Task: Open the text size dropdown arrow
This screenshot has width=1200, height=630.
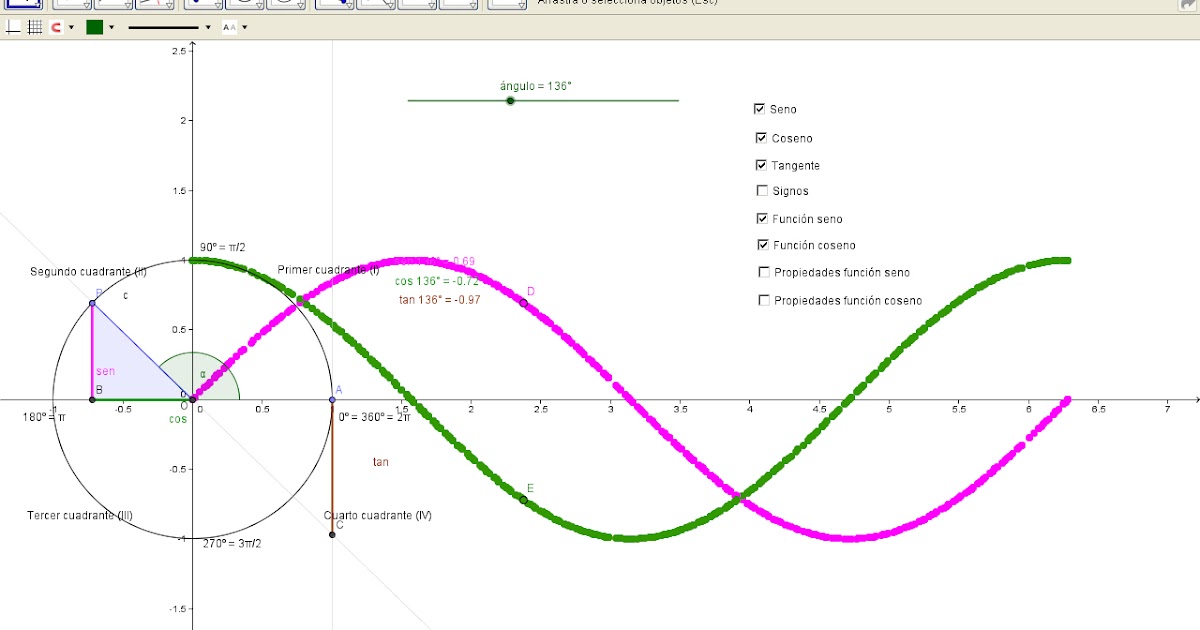Action: coord(245,27)
